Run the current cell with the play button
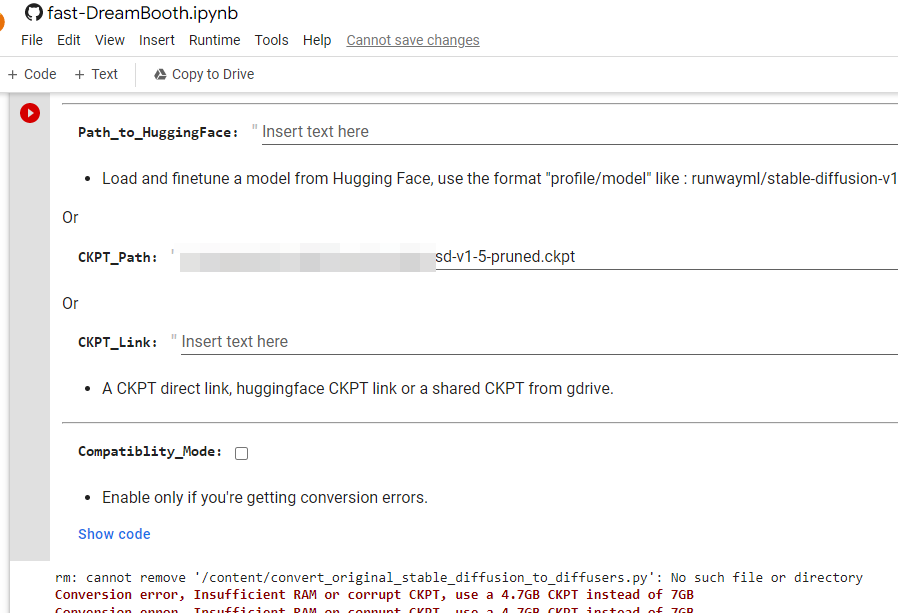898x613 pixels. pyautogui.click(x=29, y=112)
